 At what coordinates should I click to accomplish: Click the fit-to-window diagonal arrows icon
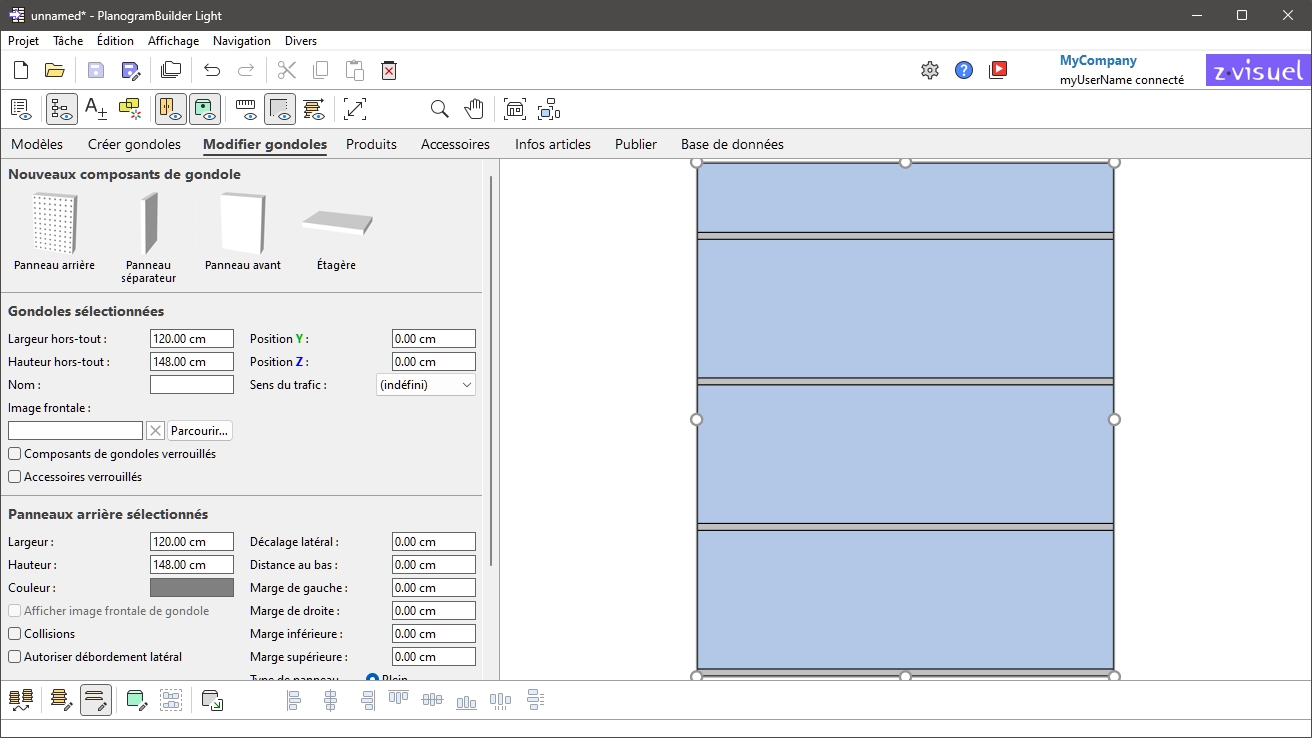pos(355,109)
